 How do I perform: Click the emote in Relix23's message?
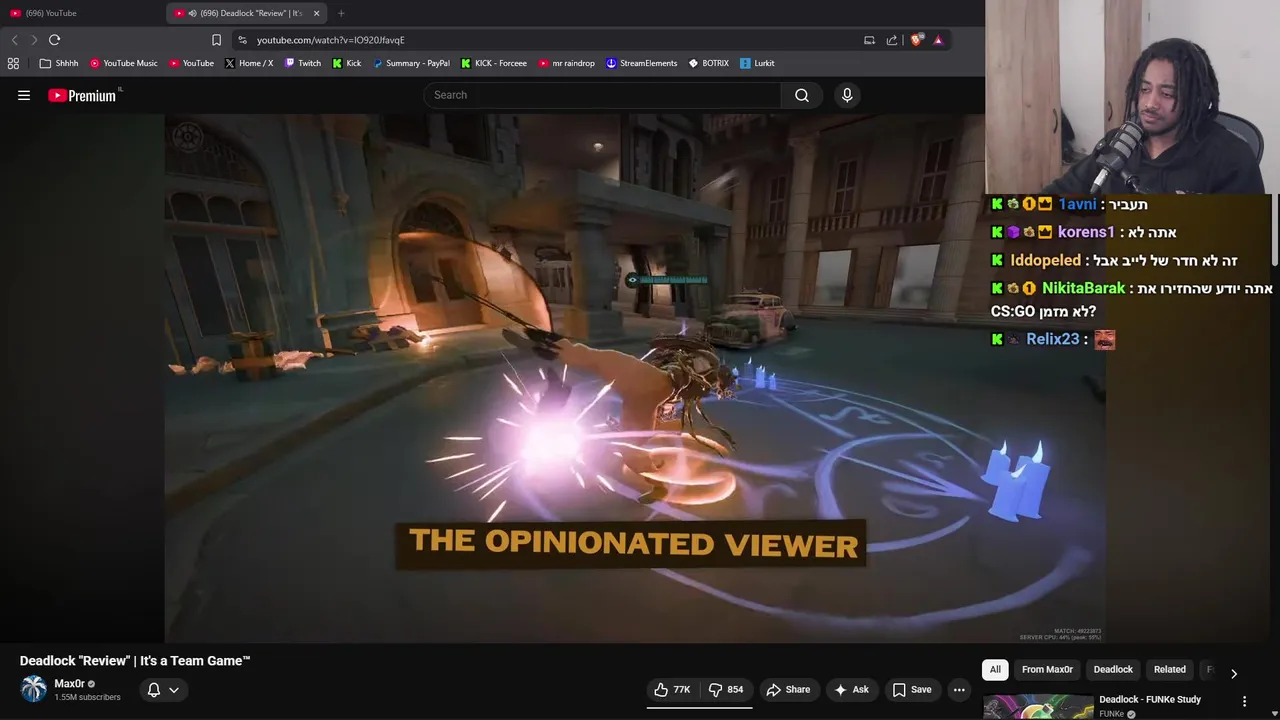point(1104,340)
